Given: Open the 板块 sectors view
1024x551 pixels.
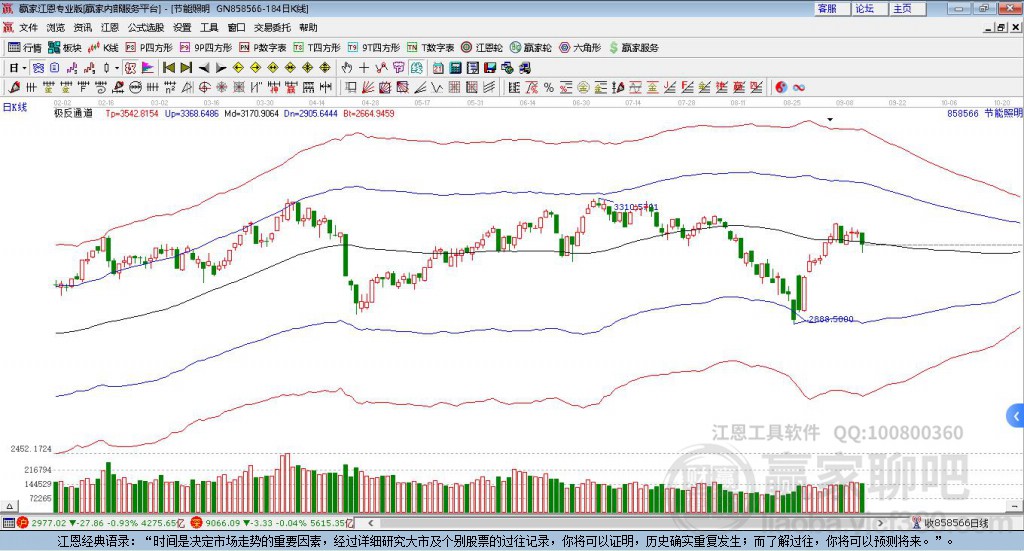Looking at the screenshot, I should click(65, 48).
